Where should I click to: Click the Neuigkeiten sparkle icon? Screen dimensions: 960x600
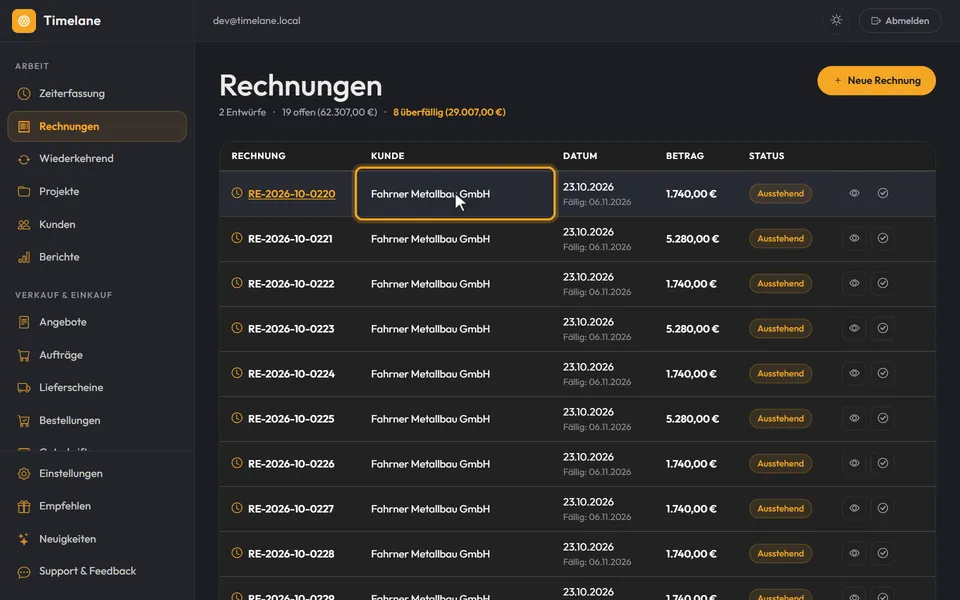tap(24, 539)
